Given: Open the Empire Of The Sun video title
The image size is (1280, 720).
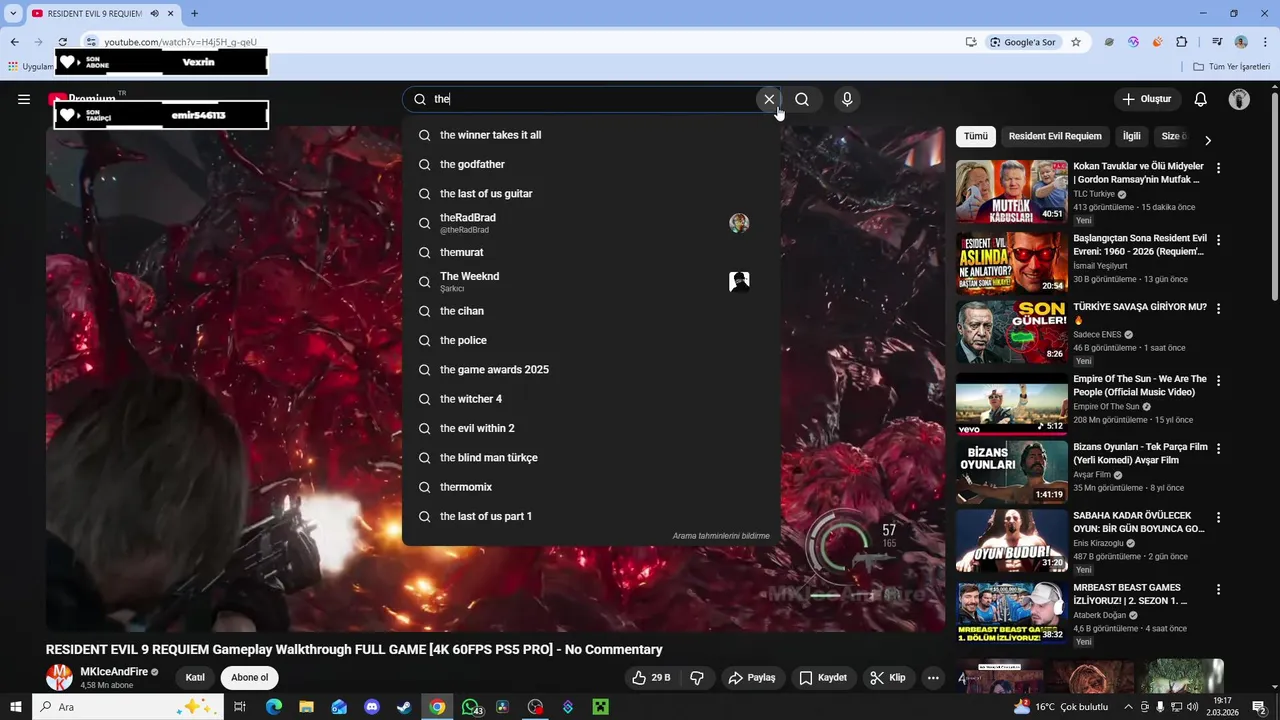Looking at the screenshot, I should pyautogui.click(x=1140, y=385).
